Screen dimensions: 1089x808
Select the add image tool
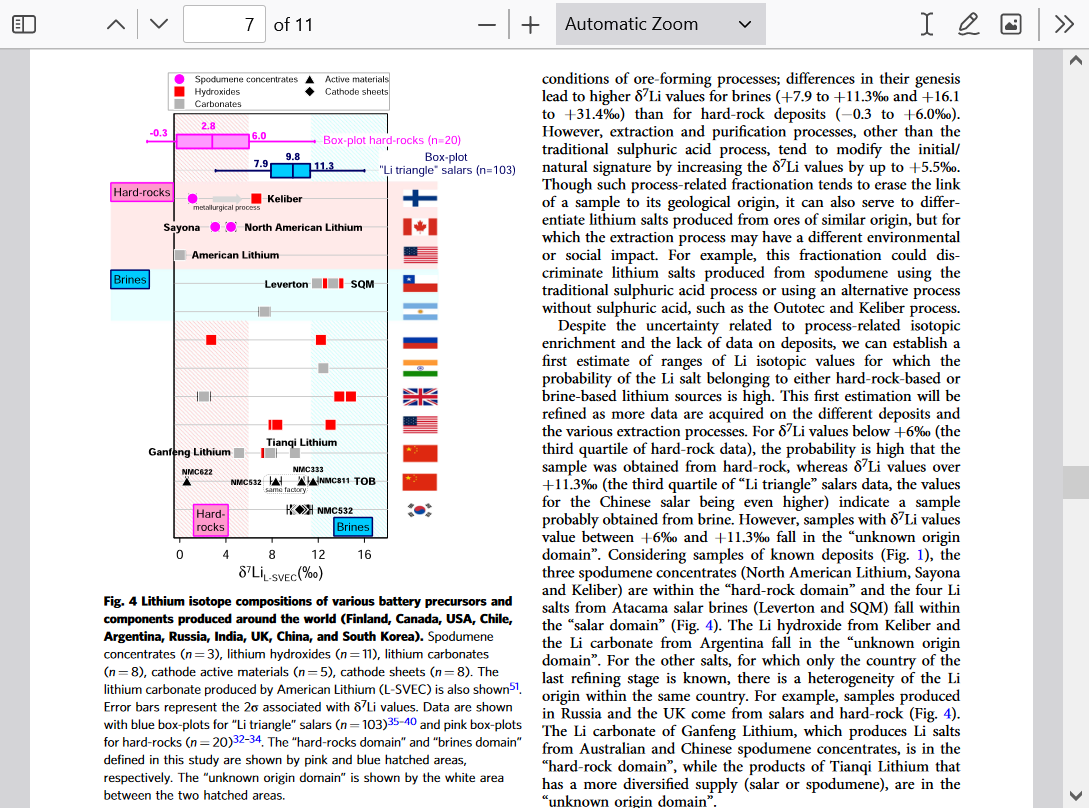coord(1011,24)
